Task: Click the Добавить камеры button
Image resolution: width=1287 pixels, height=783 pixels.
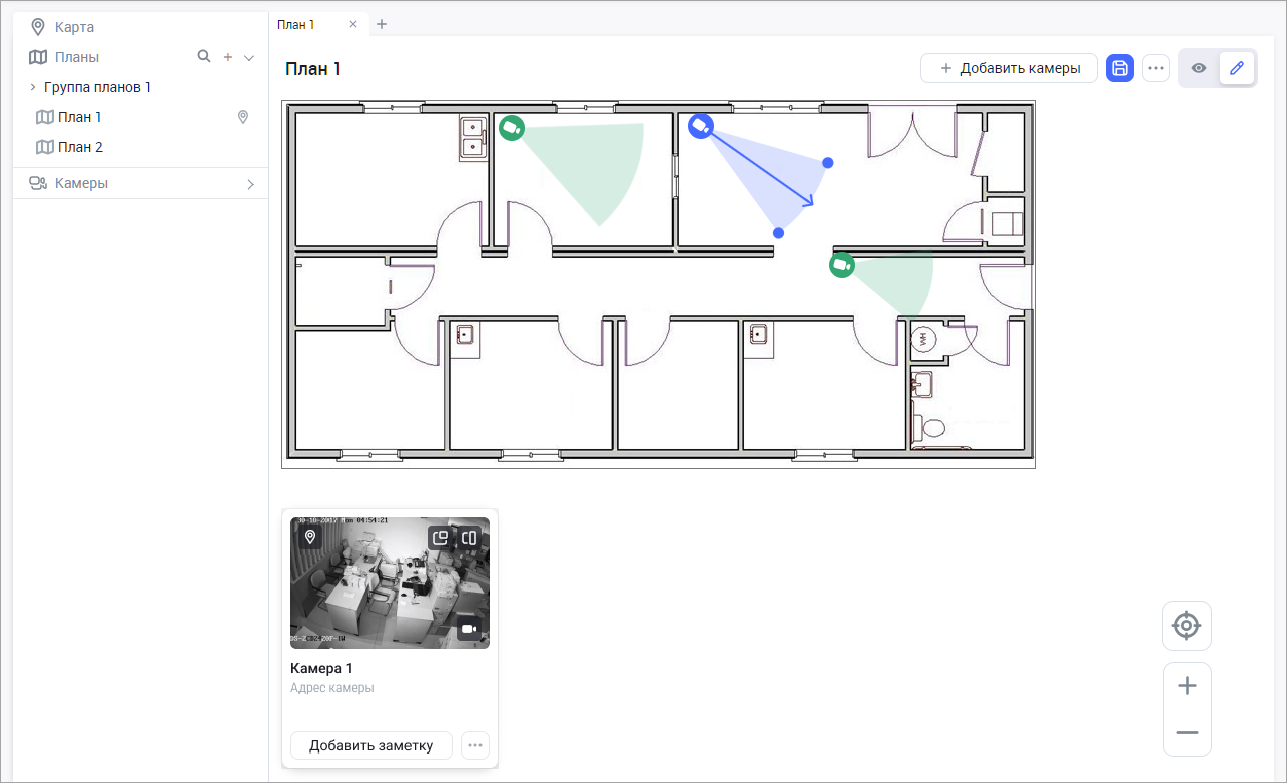Action: (1009, 68)
